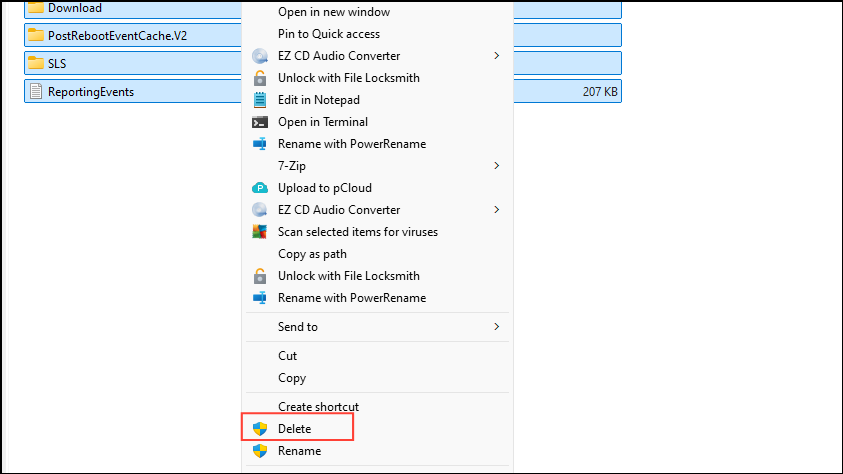Select the SLS folder name
This screenshot has width=843, height=474.
click(57, 63)
